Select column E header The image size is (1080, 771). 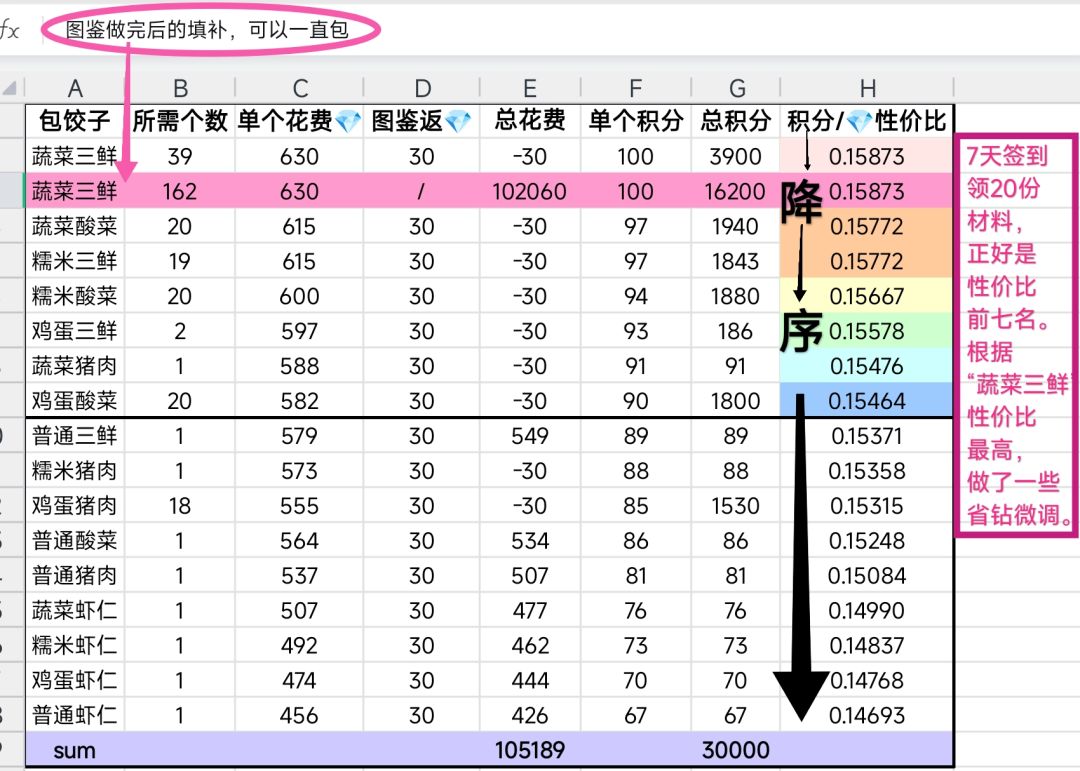coord(529,88)
